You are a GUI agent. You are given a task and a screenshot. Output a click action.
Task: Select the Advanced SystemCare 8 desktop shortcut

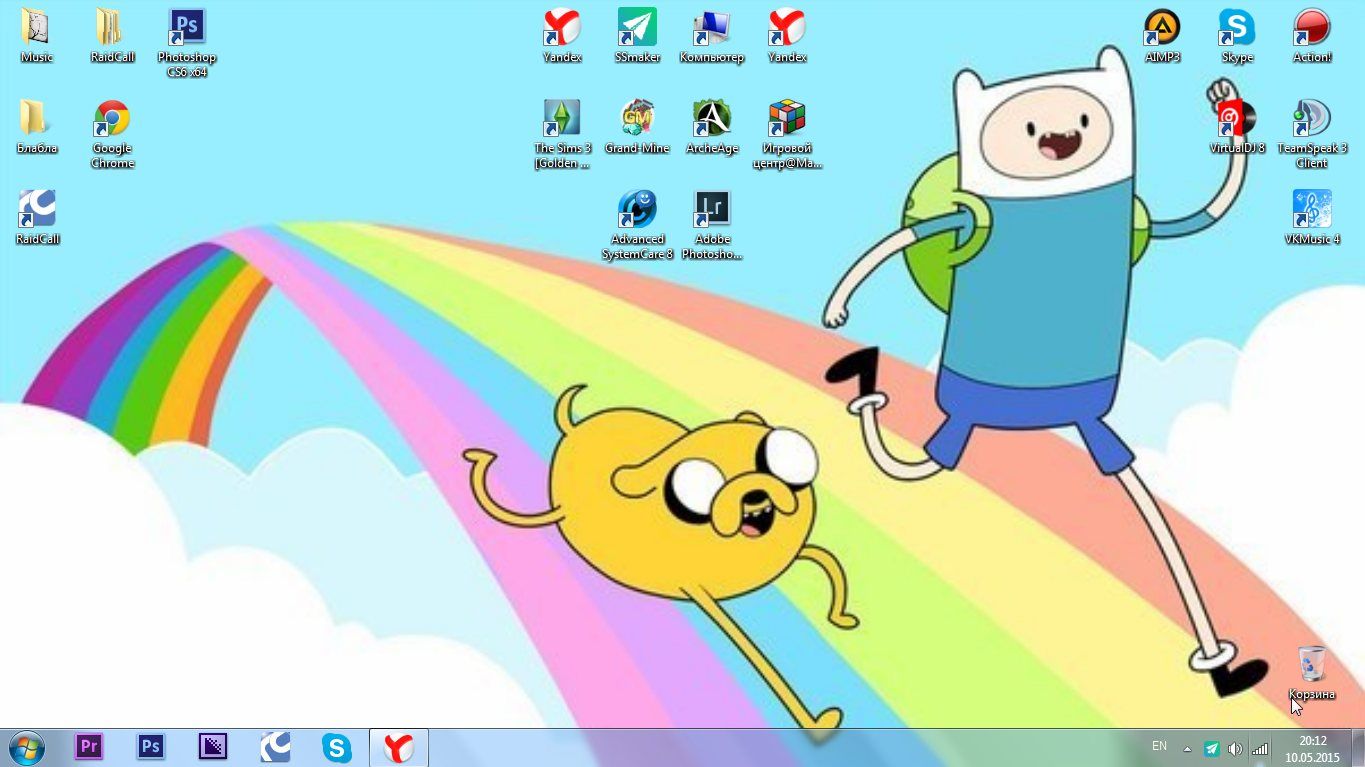(x=637, y=225)
